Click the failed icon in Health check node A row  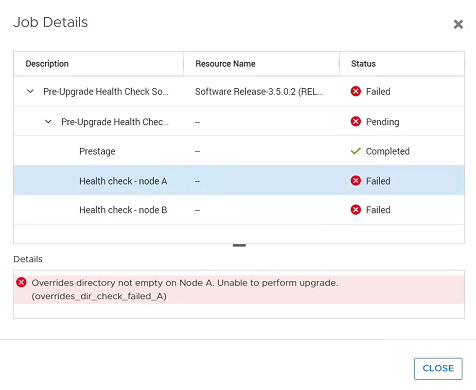pos(356,181)
